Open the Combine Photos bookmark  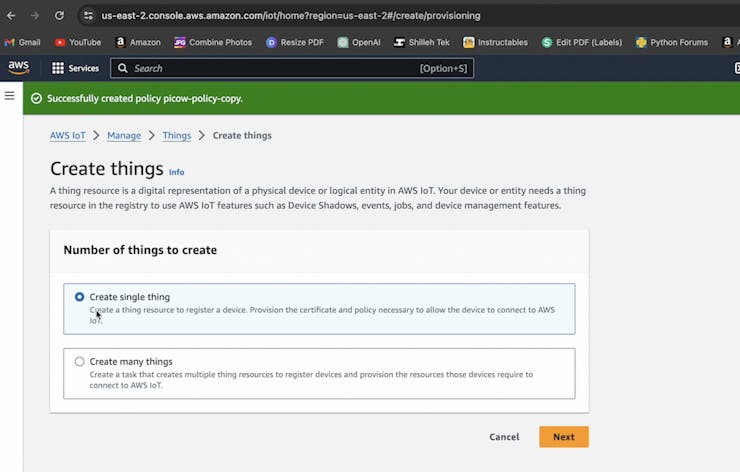[213, 42]
